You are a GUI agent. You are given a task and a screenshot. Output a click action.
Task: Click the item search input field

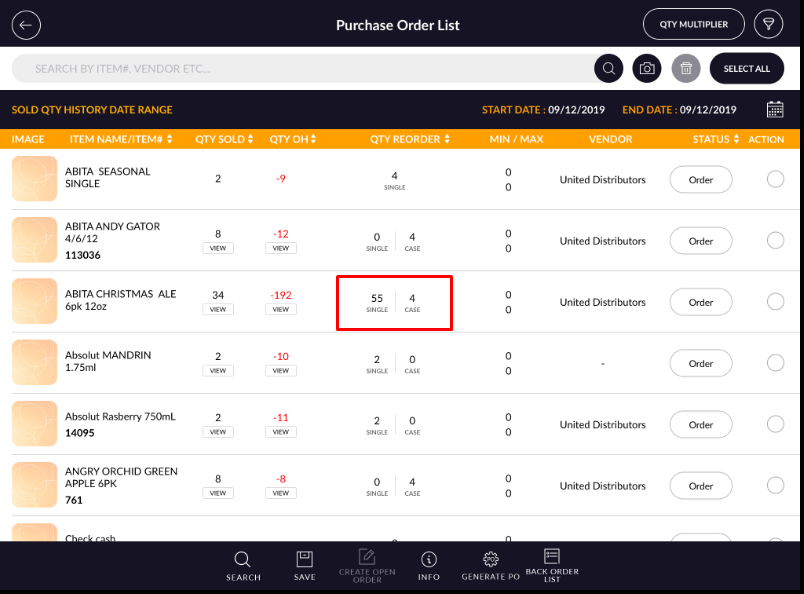pos(300,69)
